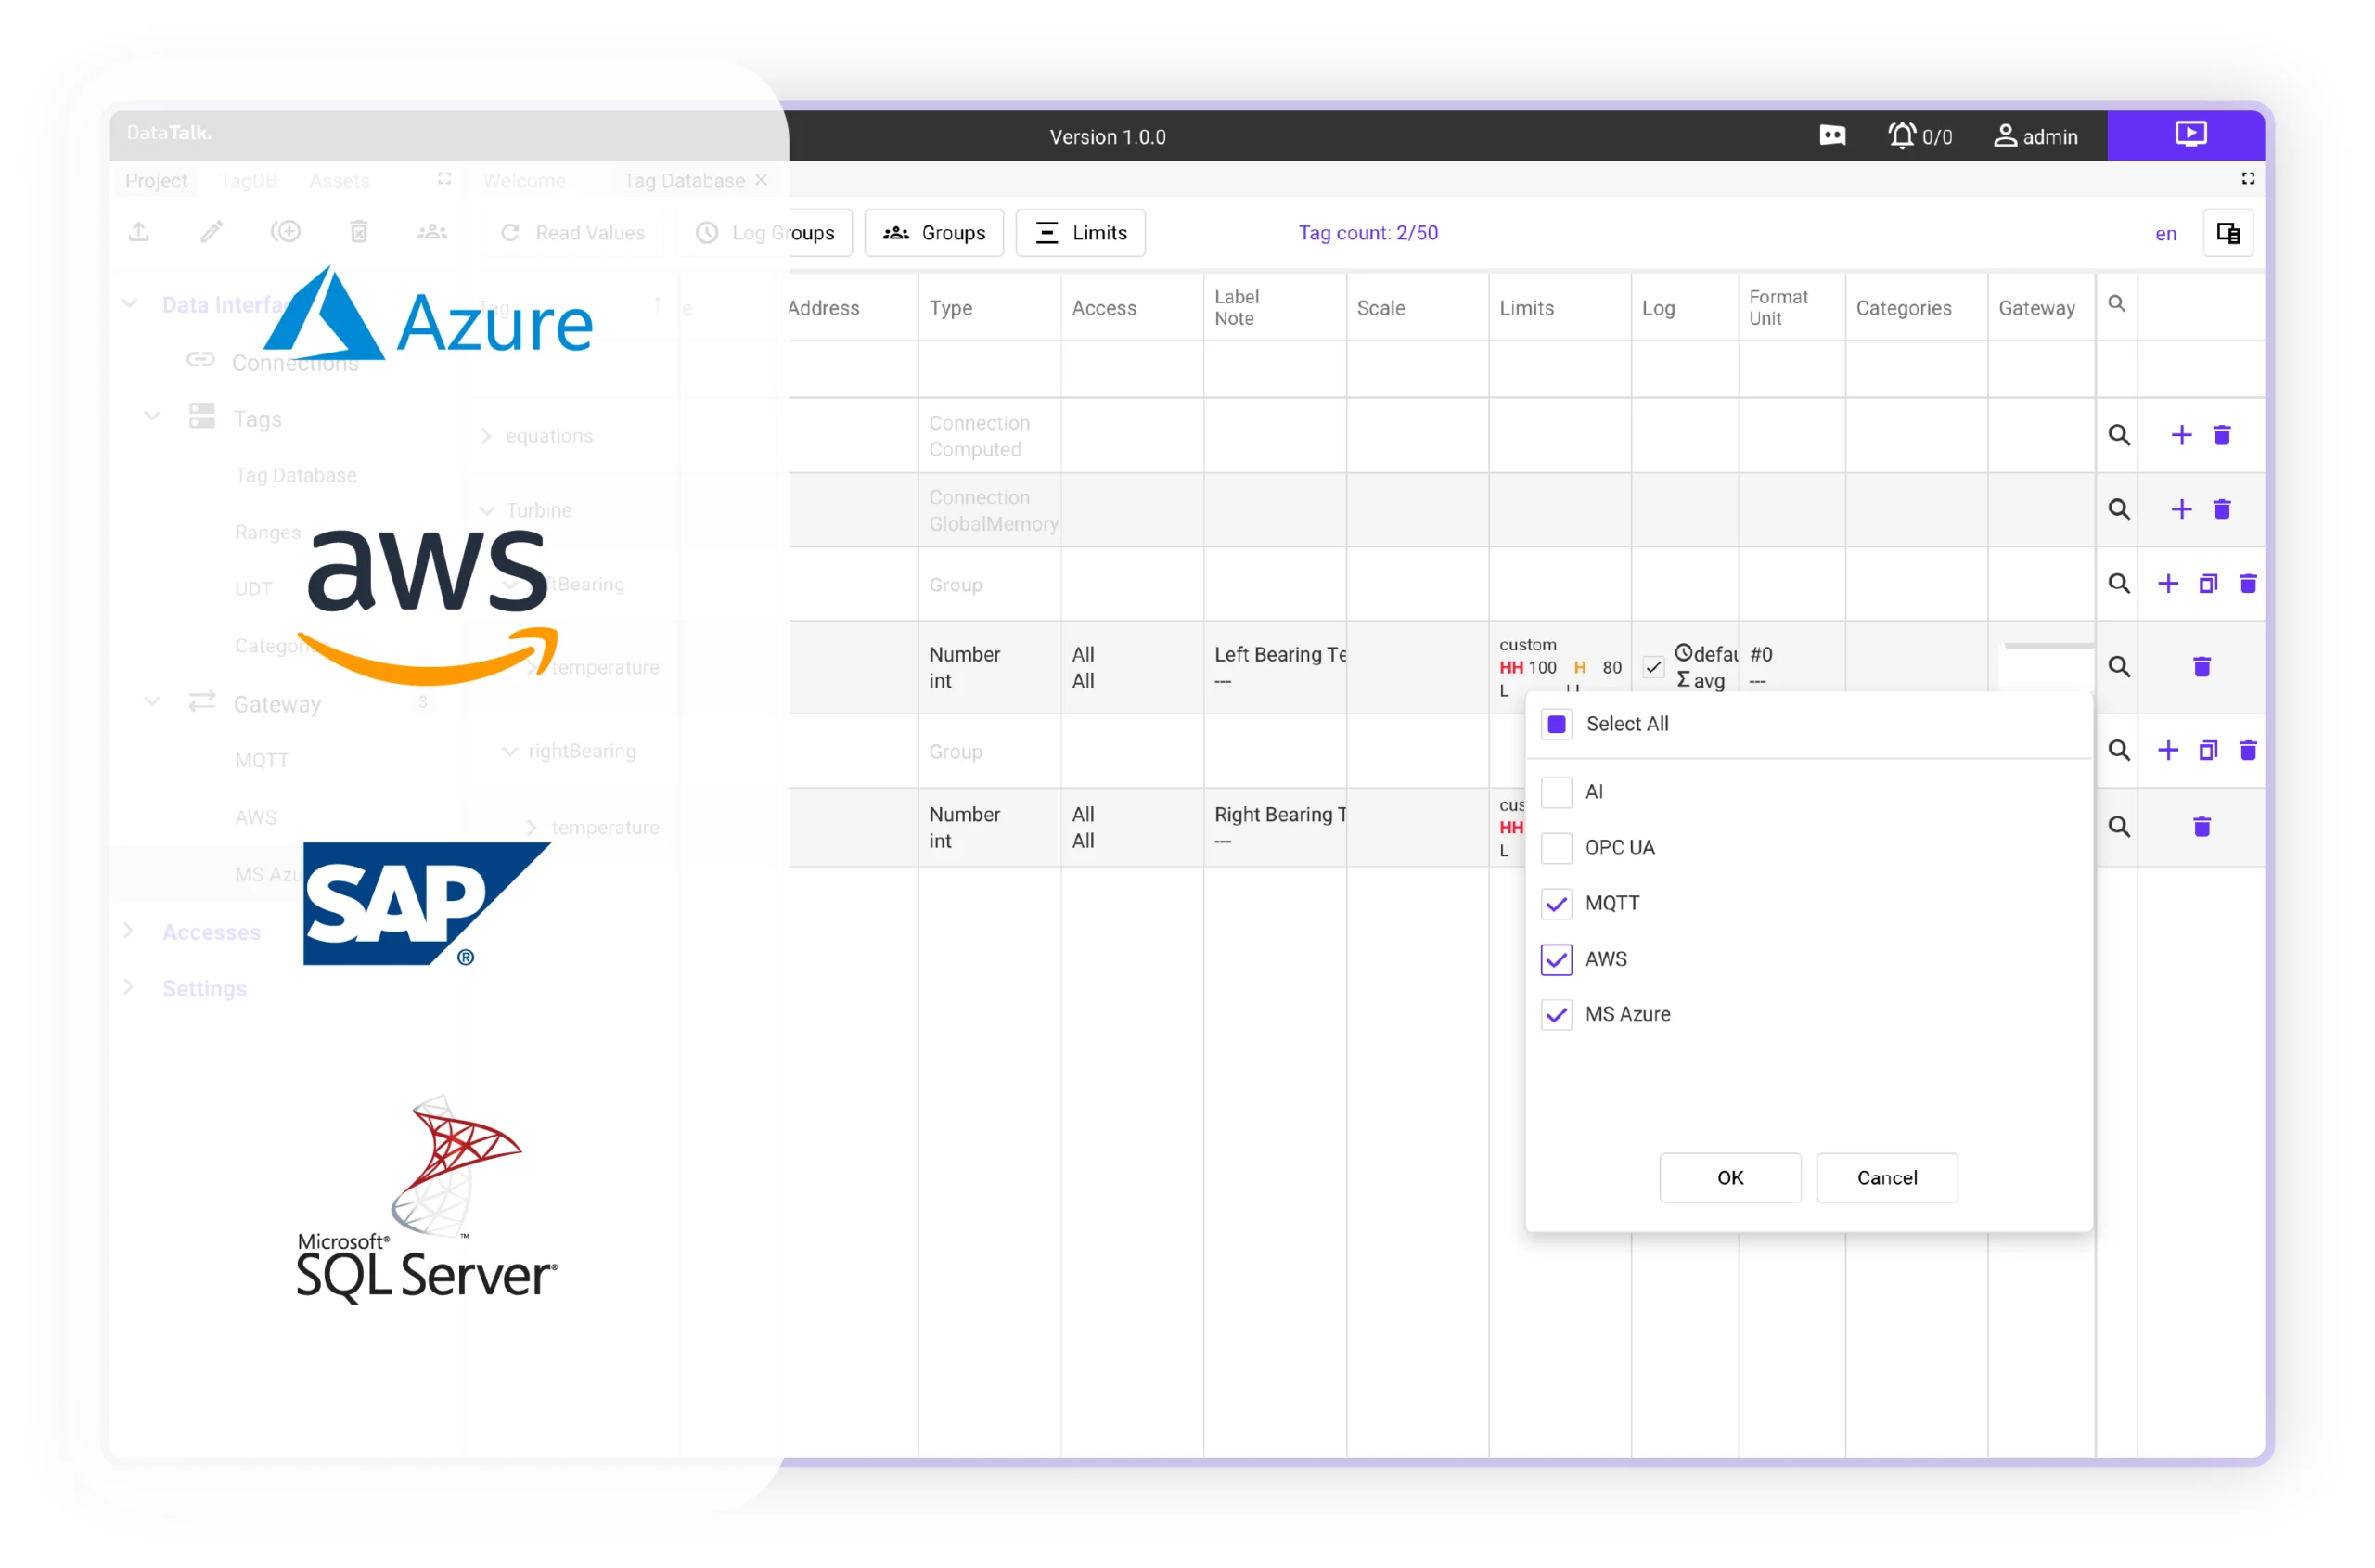This screenshot has width=2375, height=1568.
Task: Collapse the Data Interface section
Action: (129, 304)
